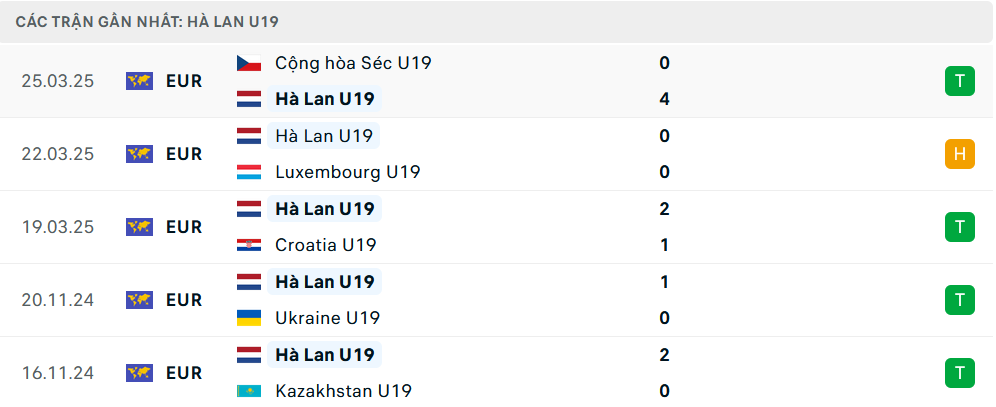The width and height of the screenshot is (996, 407).
Task: Click the green T badge for 25.03.25 match
Action: pos(959,81)
